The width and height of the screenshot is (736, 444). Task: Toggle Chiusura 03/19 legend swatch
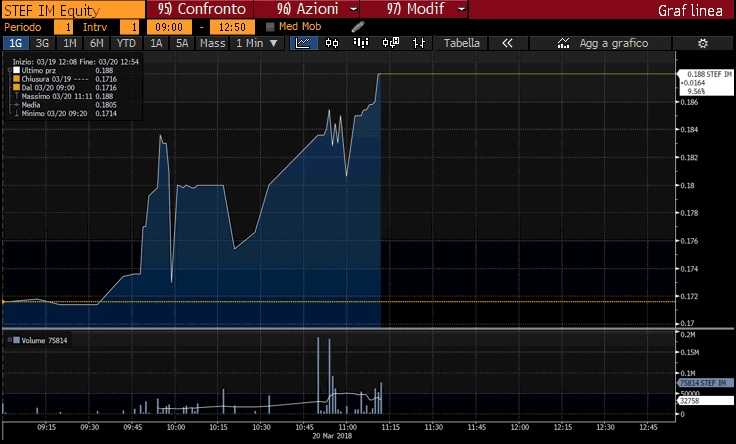[16, 79]
